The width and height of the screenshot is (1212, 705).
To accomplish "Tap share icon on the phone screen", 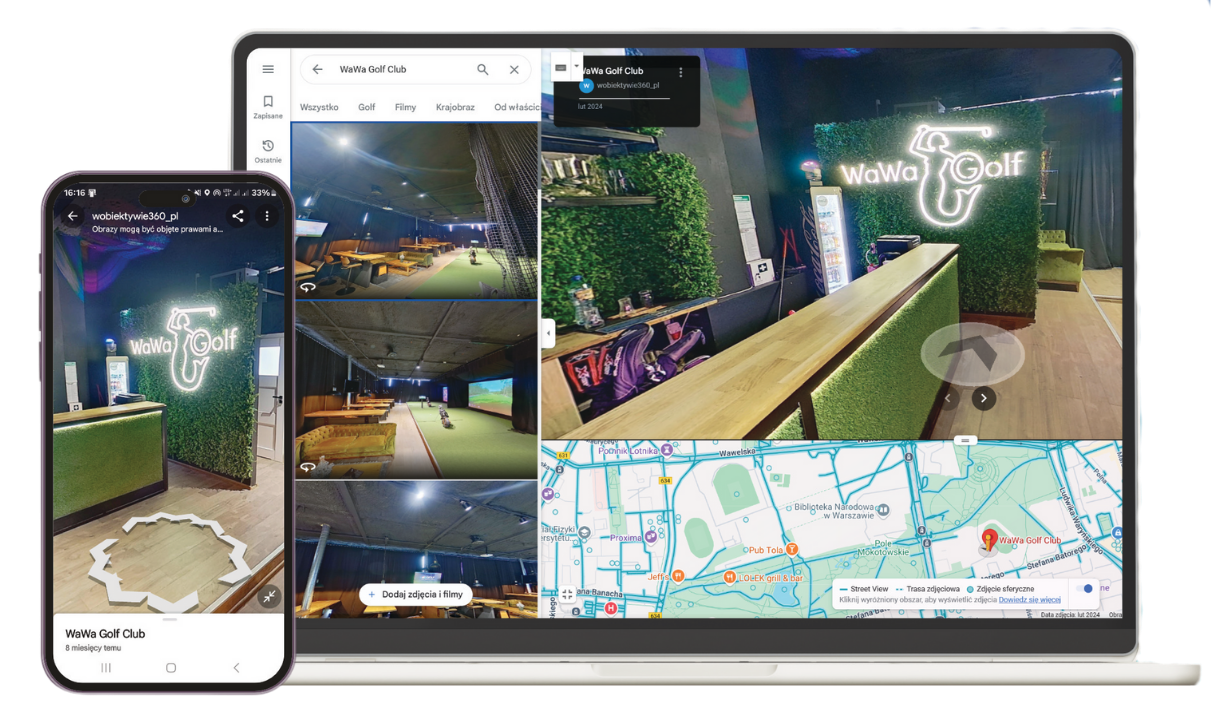I will pos(238,216).
